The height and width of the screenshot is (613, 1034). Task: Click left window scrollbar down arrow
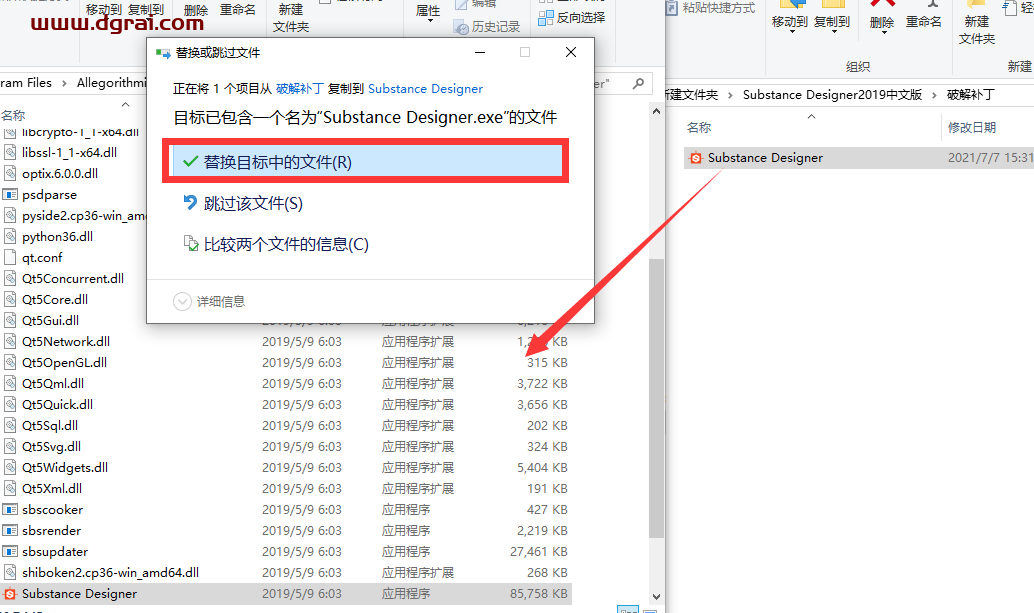(x=656, y=596)
